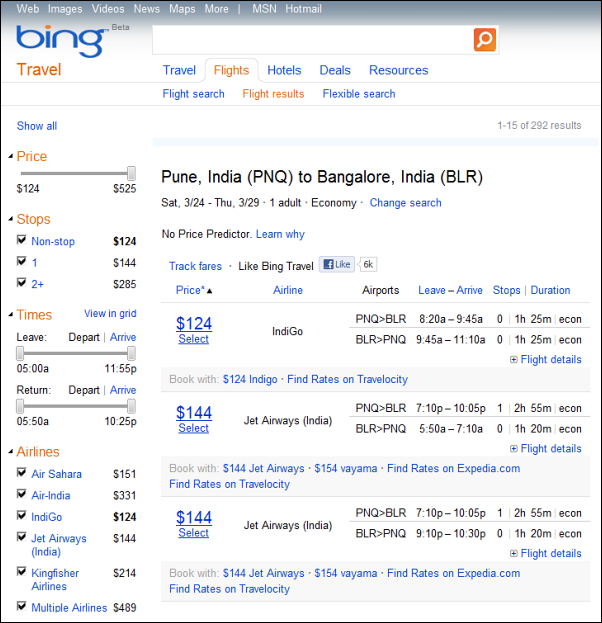Click the Price slider handle
The height and width of the screenshot is (623, 602).
tap(131, 173)
